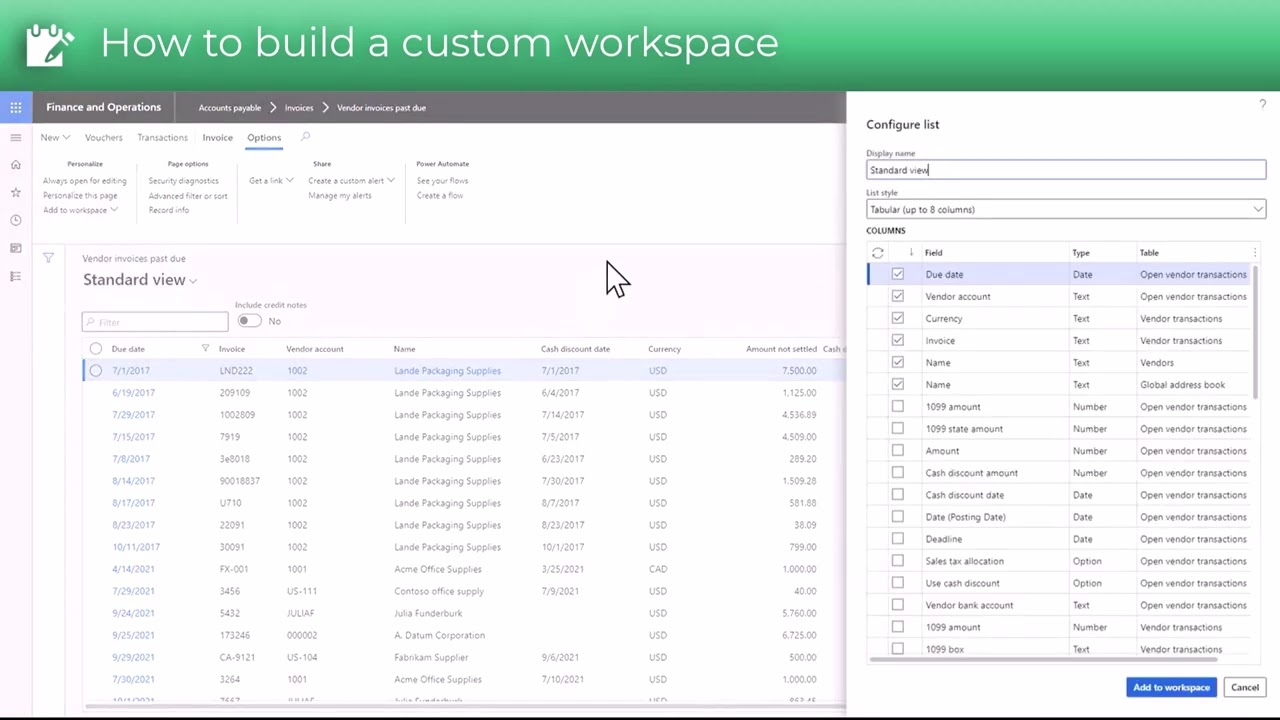Open the app launcher waffle icon
Viewport: 1280px width, 720px height.
pos(16,107)
